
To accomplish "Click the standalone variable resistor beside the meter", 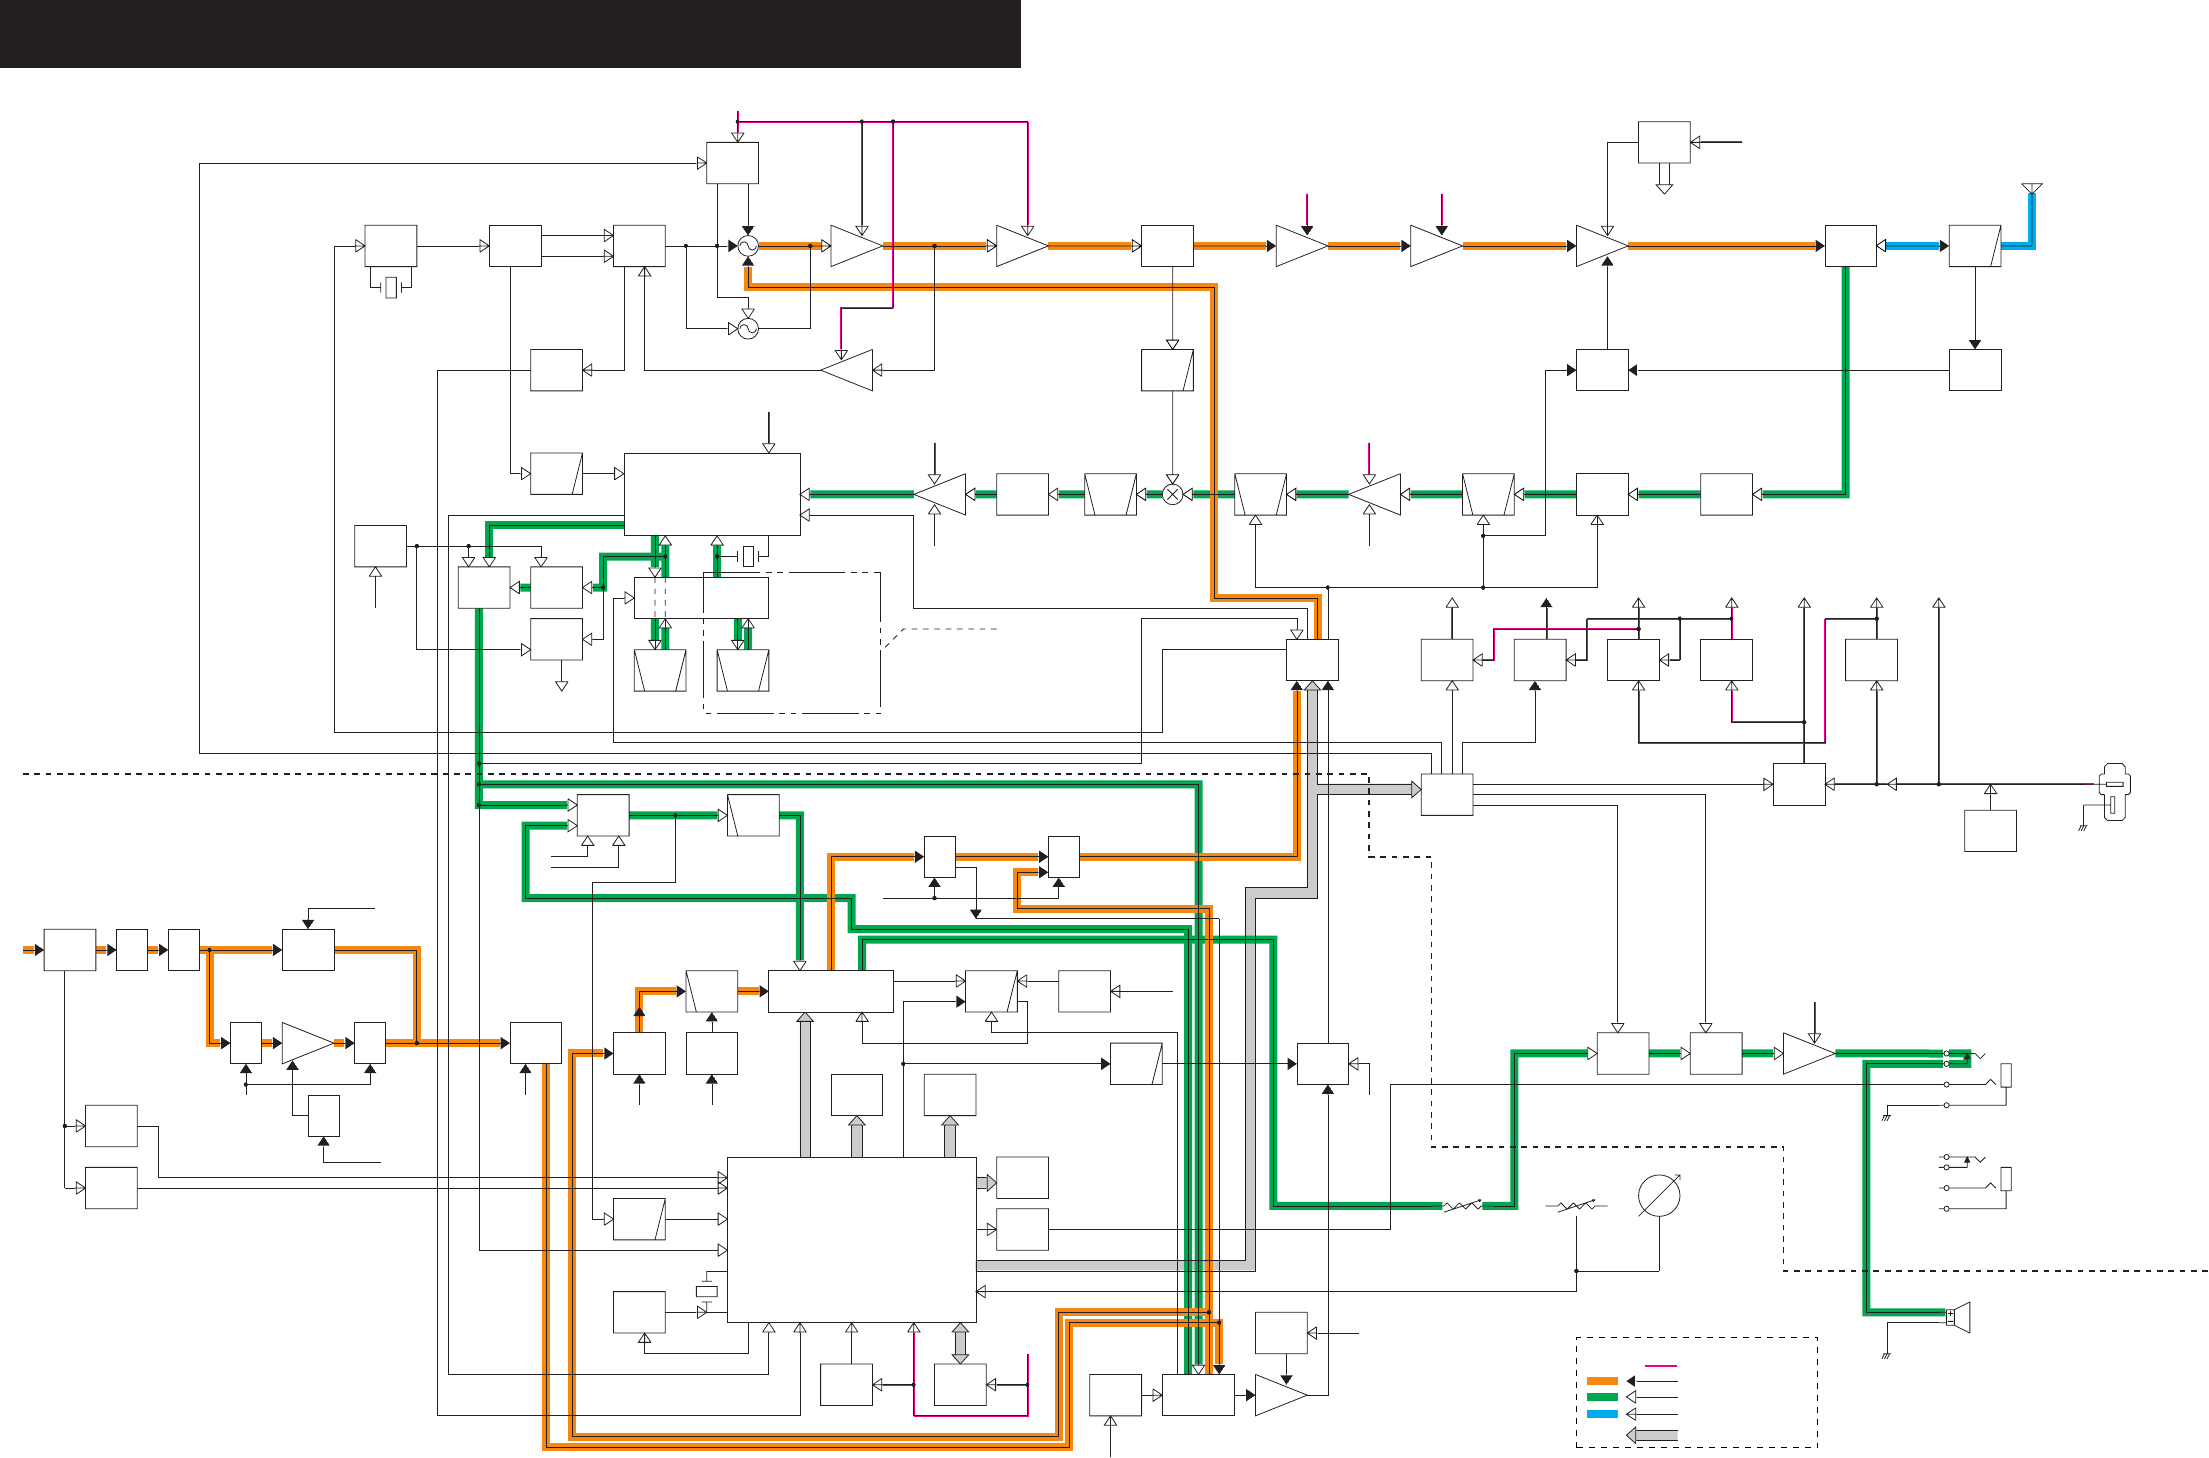I will 1577,1206.
